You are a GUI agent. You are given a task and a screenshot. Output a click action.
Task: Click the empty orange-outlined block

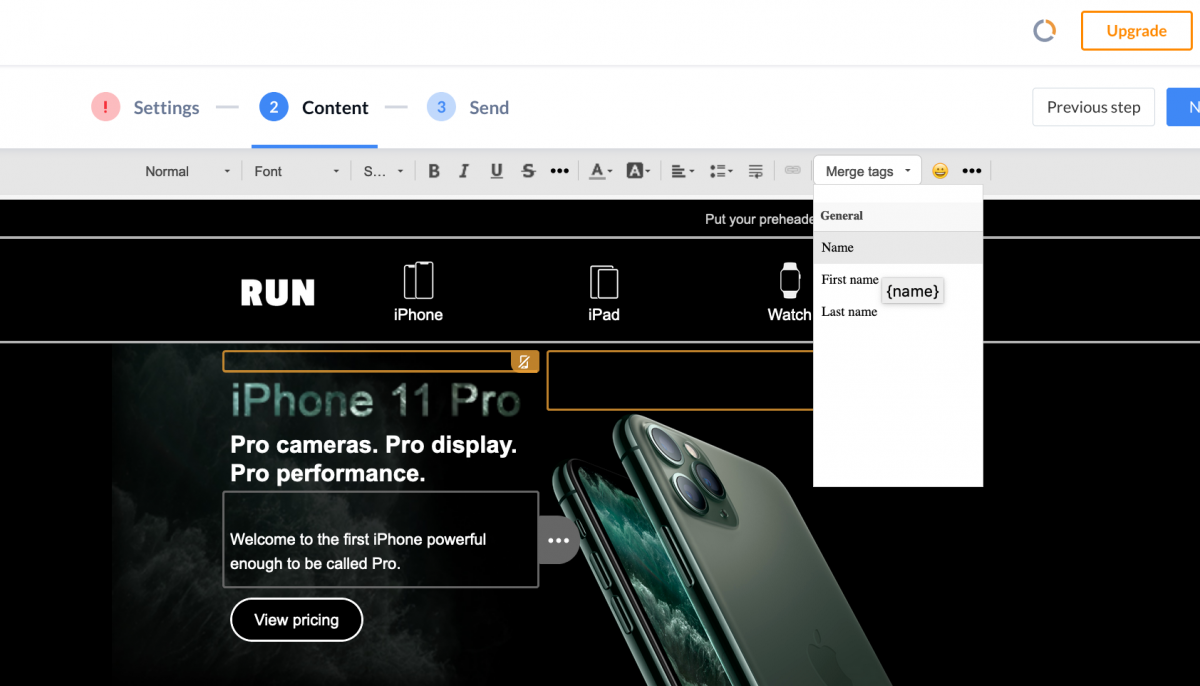click(680, 380)
